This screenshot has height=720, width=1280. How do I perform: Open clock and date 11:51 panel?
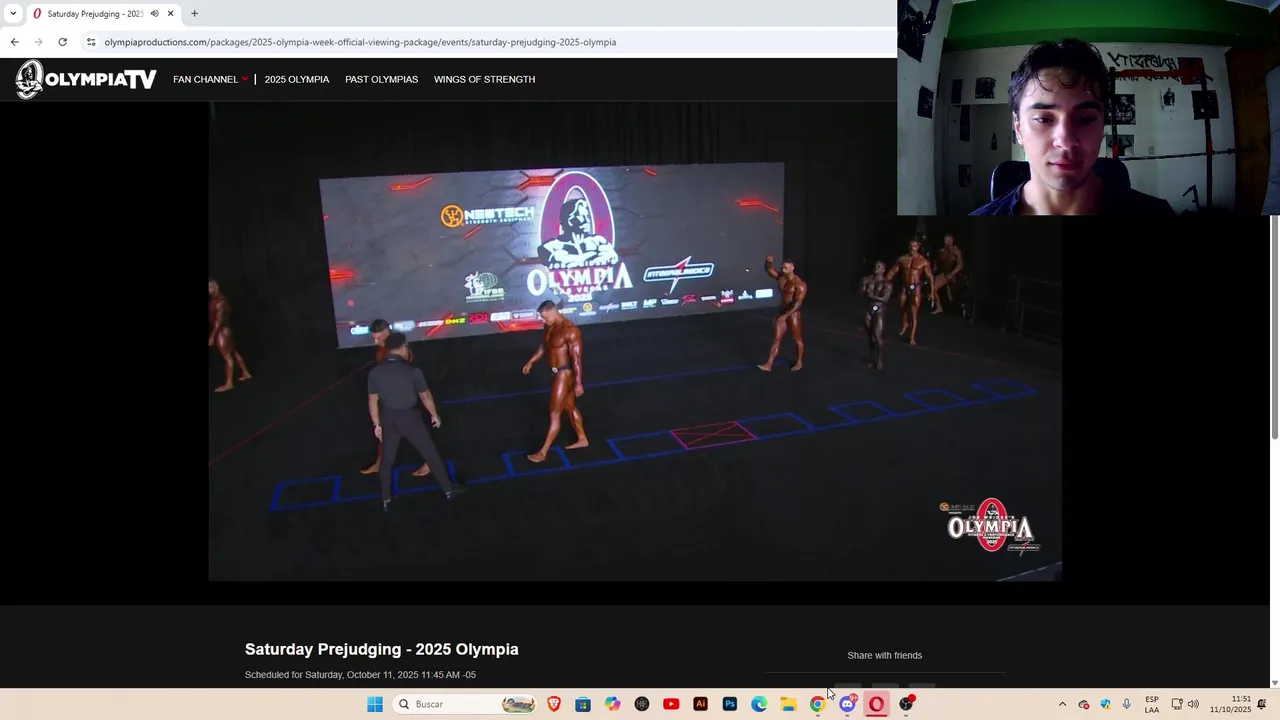click(1230, 704)
